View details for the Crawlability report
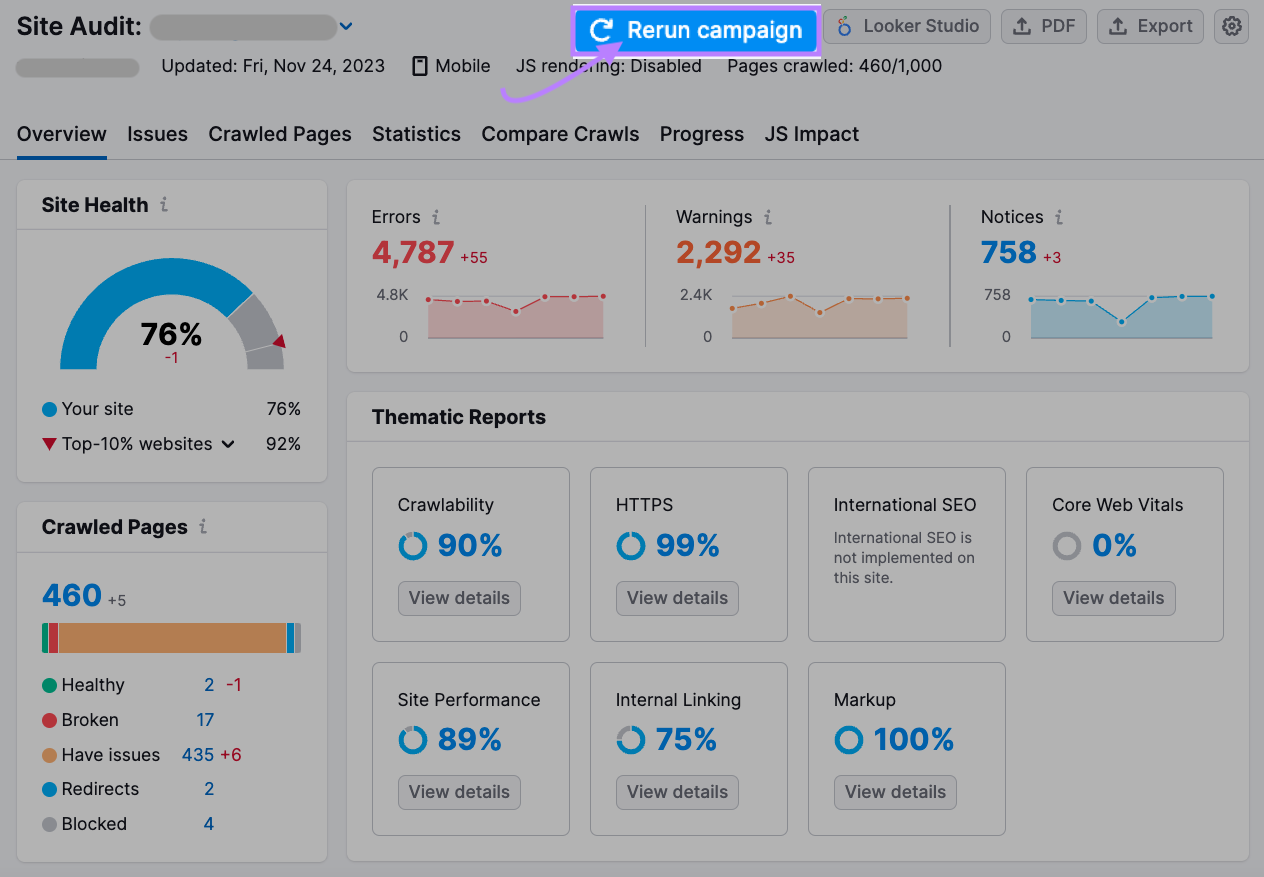Screen dimensions: 1264x877 (459, 598)
